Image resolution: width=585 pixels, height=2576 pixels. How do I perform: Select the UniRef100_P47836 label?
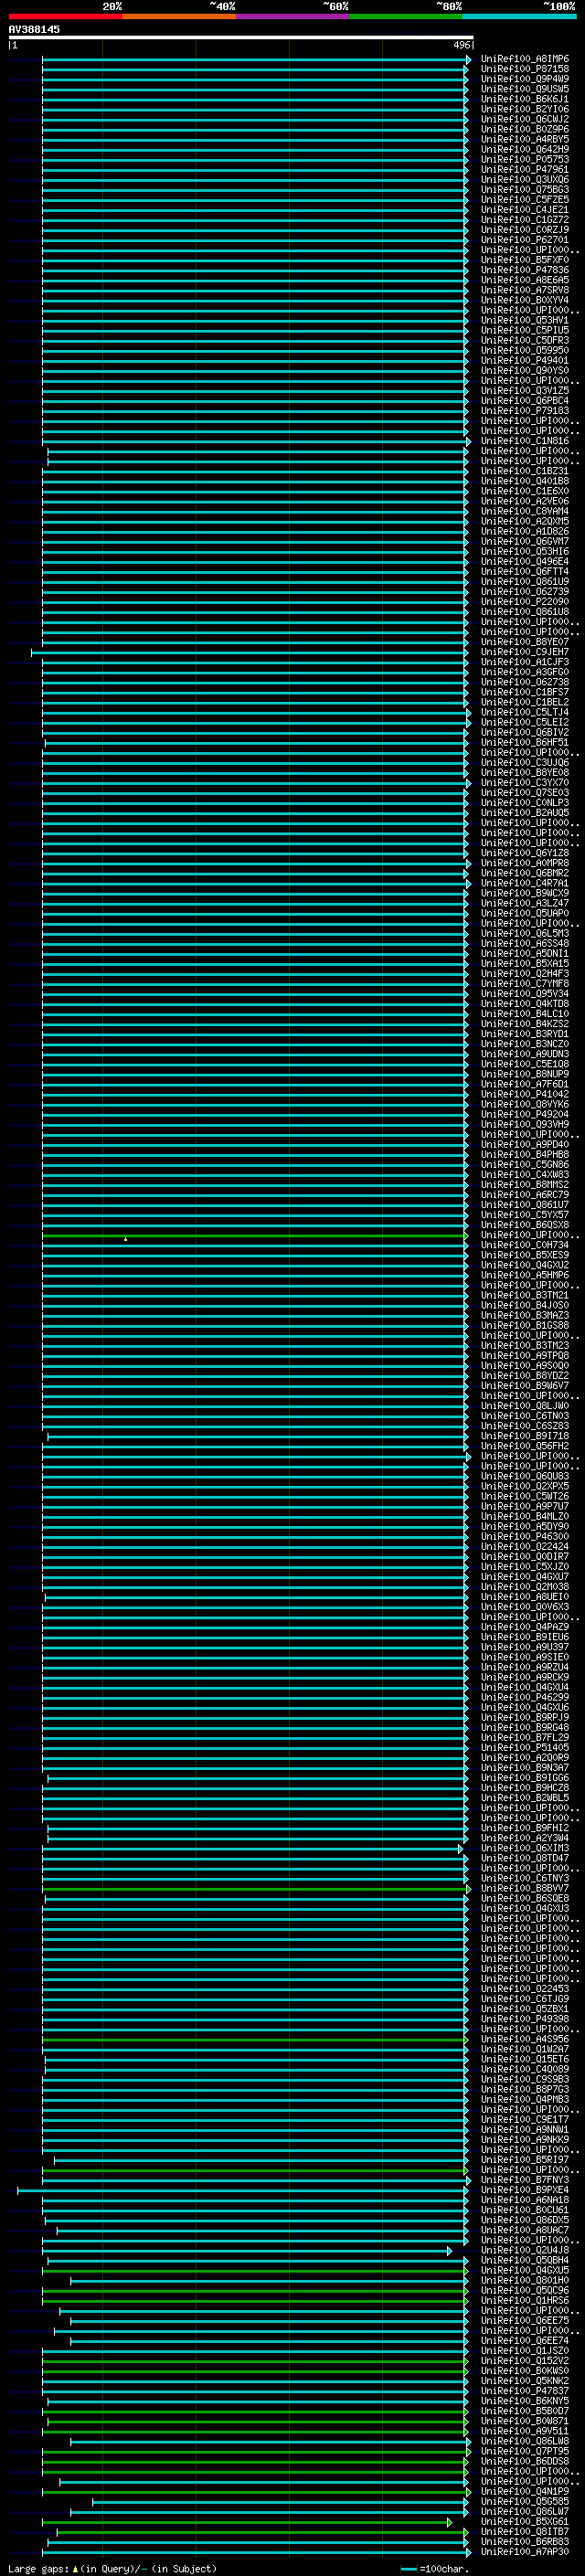(525, 270)
